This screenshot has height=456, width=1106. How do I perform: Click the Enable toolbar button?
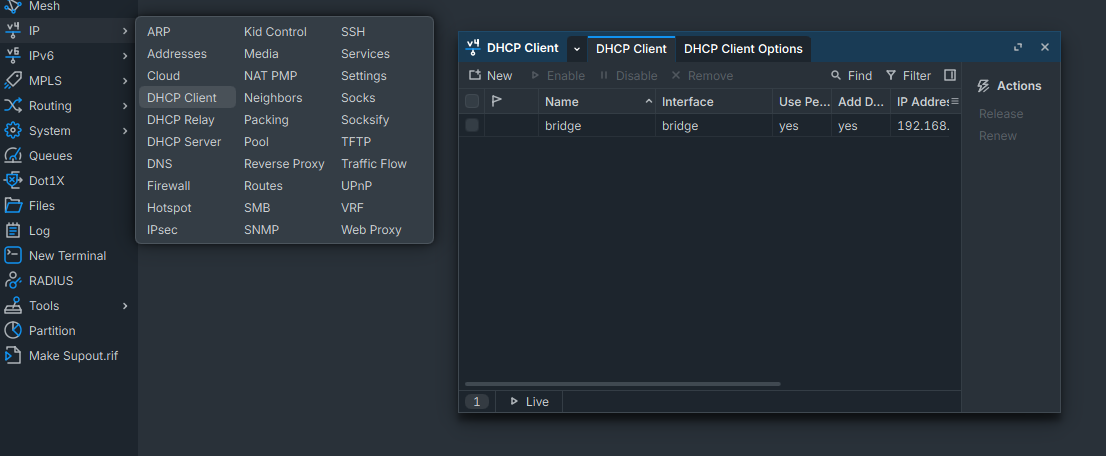point(557,76)
